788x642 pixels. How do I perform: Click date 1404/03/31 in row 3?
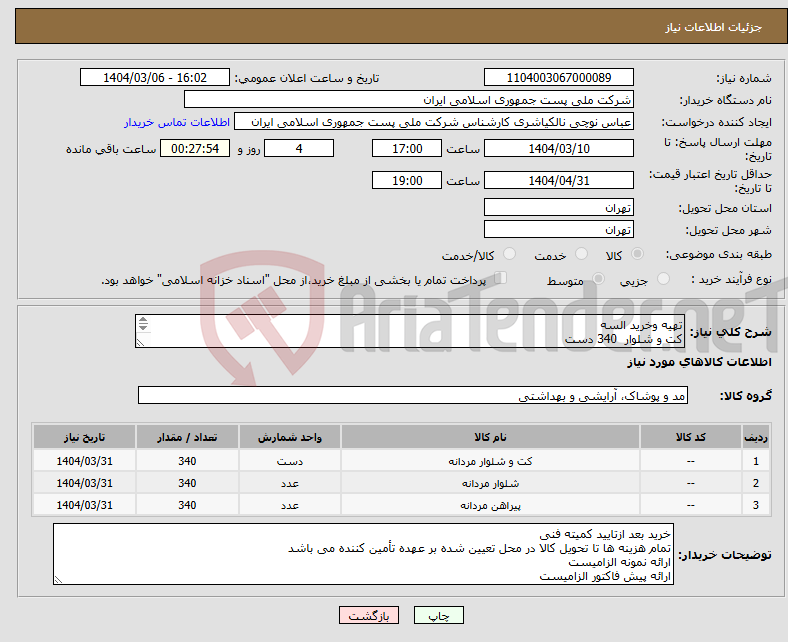coord(84,505)
